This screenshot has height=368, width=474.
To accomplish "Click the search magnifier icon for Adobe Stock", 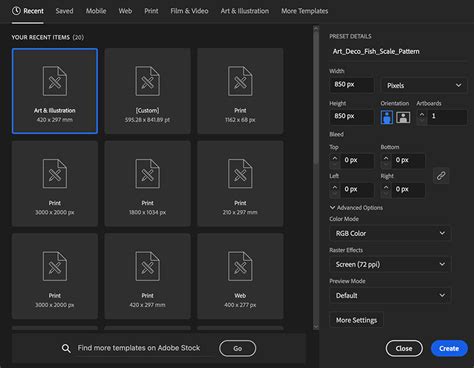I will pyautogui.click(x=66, y=349).
